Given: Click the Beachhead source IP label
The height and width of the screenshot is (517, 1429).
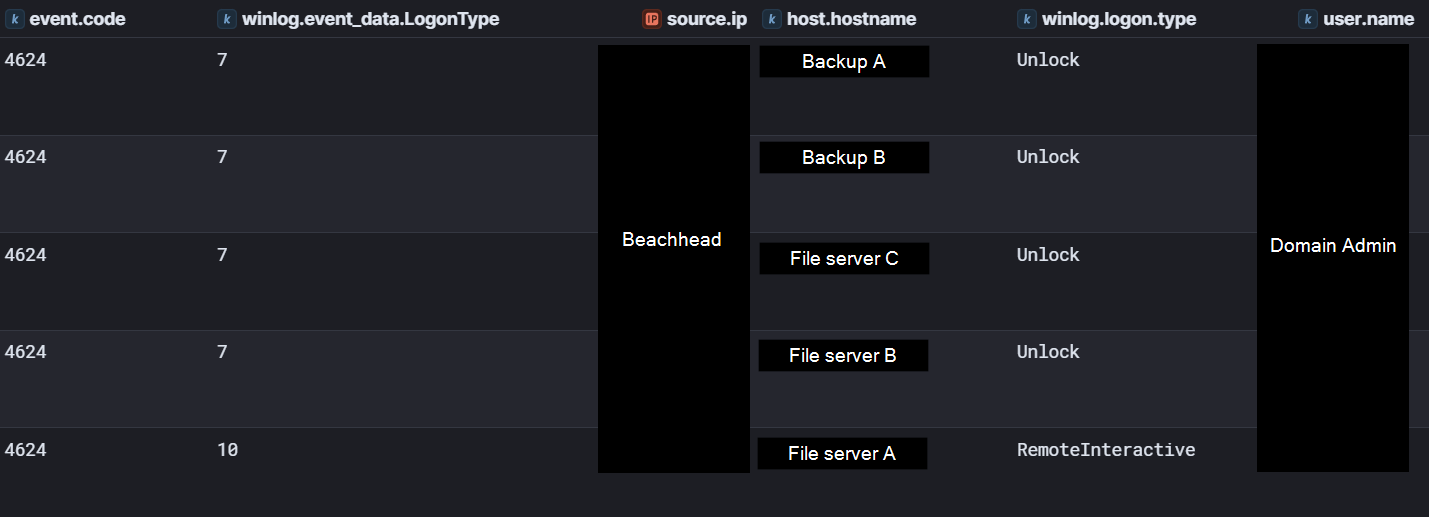Looking at the screenshot, I should [x=672, y=240].
